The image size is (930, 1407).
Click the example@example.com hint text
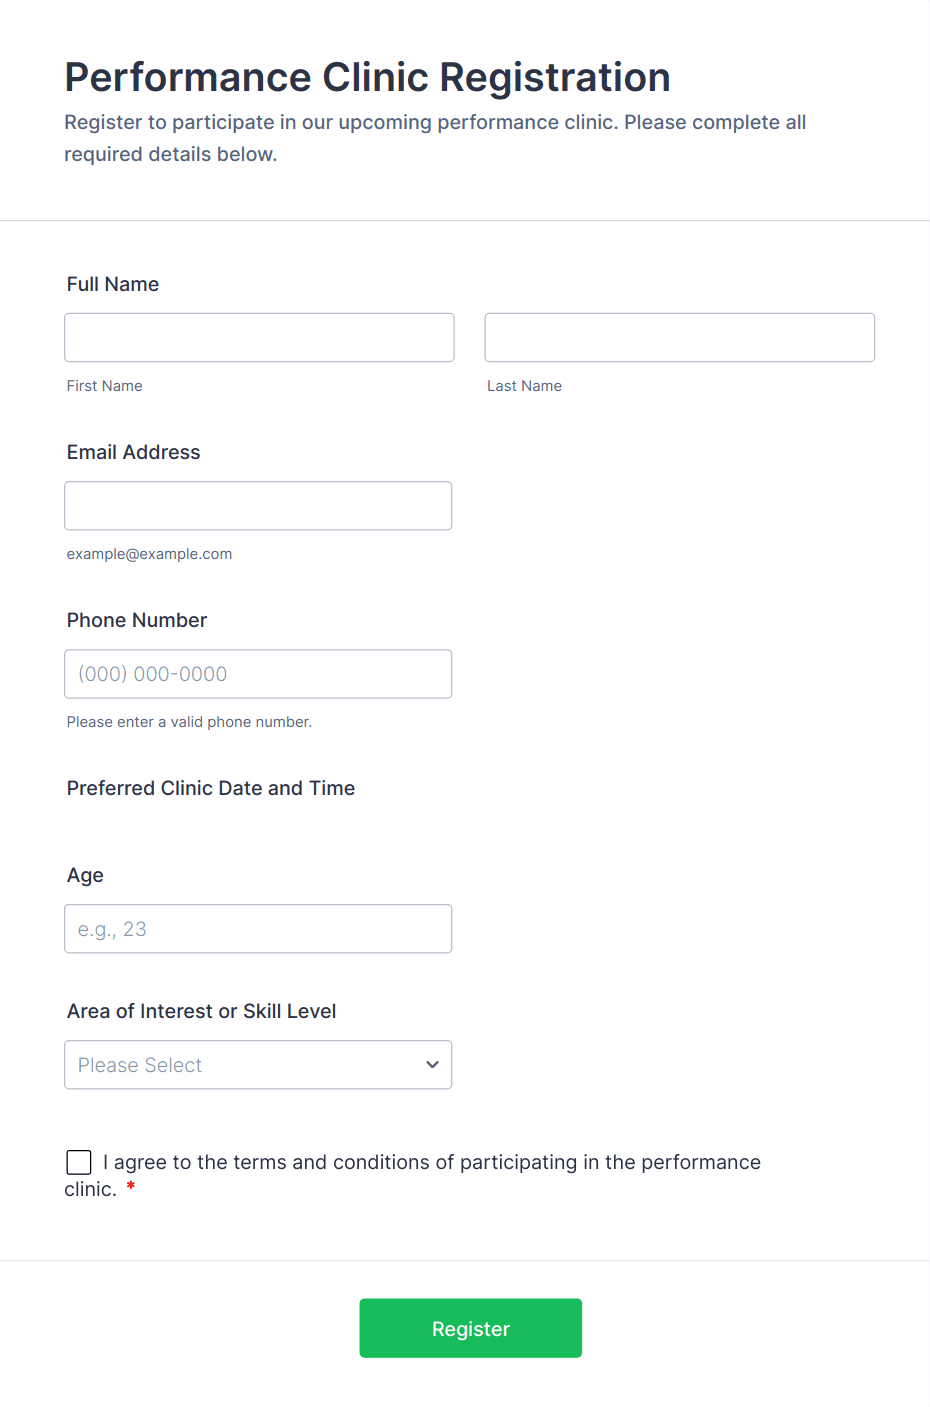149,554
